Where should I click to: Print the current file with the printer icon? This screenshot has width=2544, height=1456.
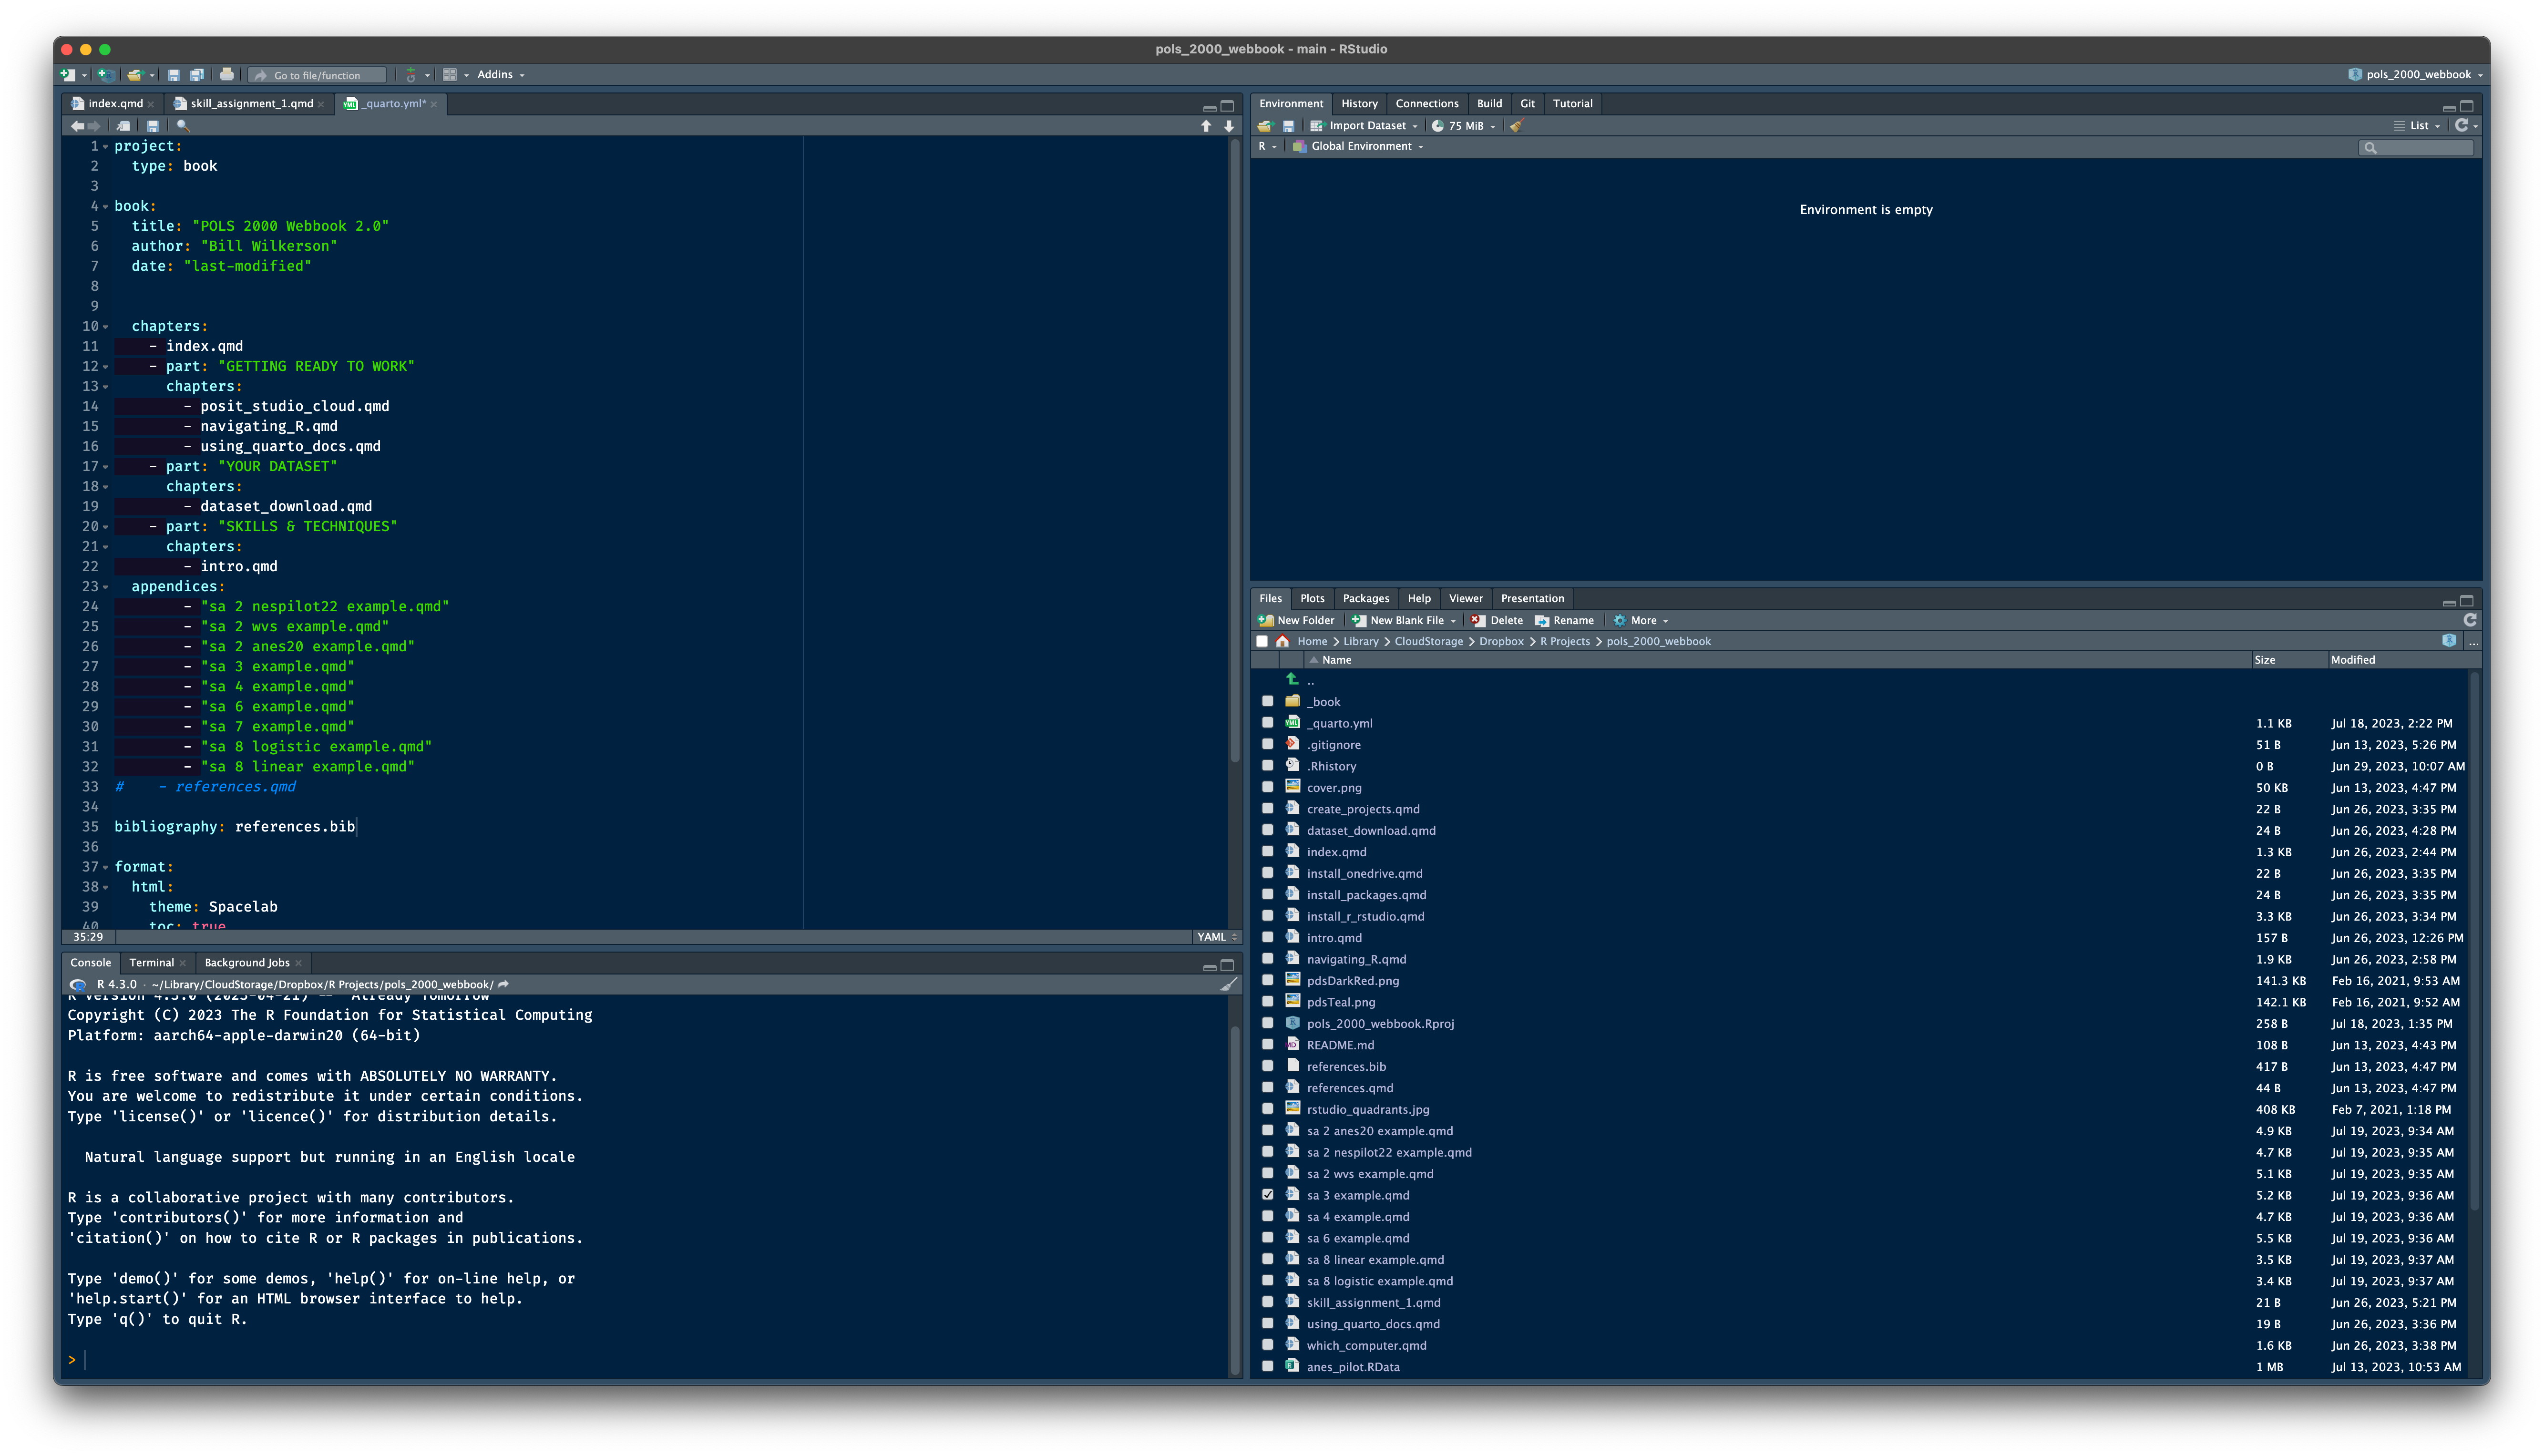(x=227, y=75)
